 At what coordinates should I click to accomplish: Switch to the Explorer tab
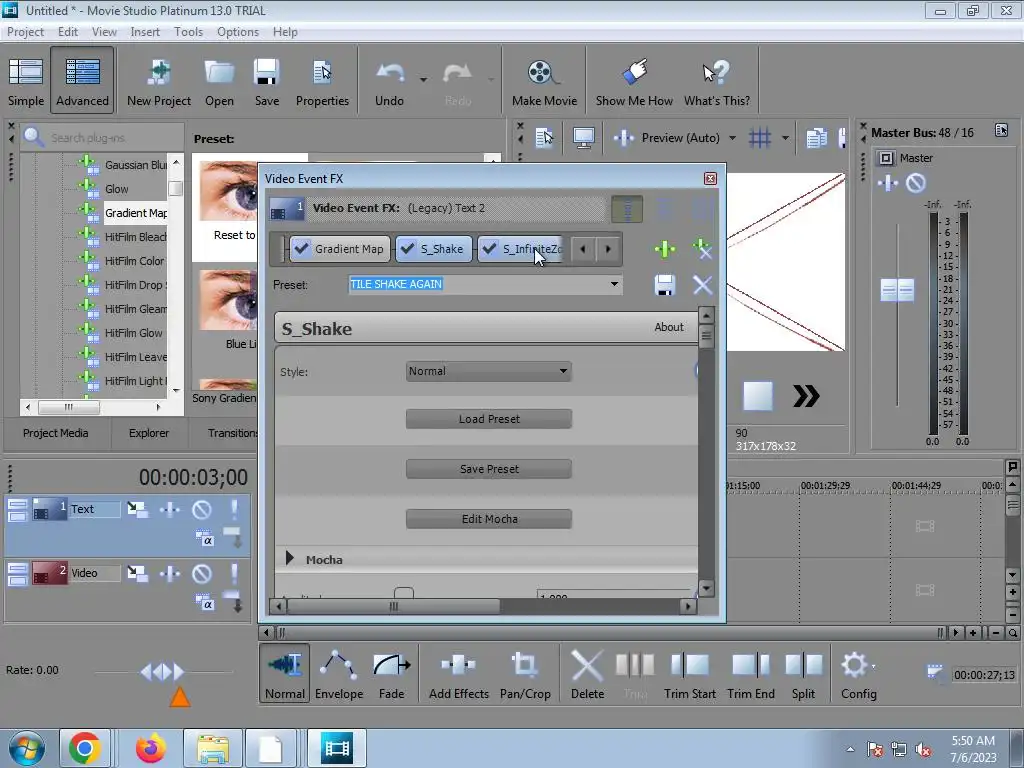click(149, 433)
